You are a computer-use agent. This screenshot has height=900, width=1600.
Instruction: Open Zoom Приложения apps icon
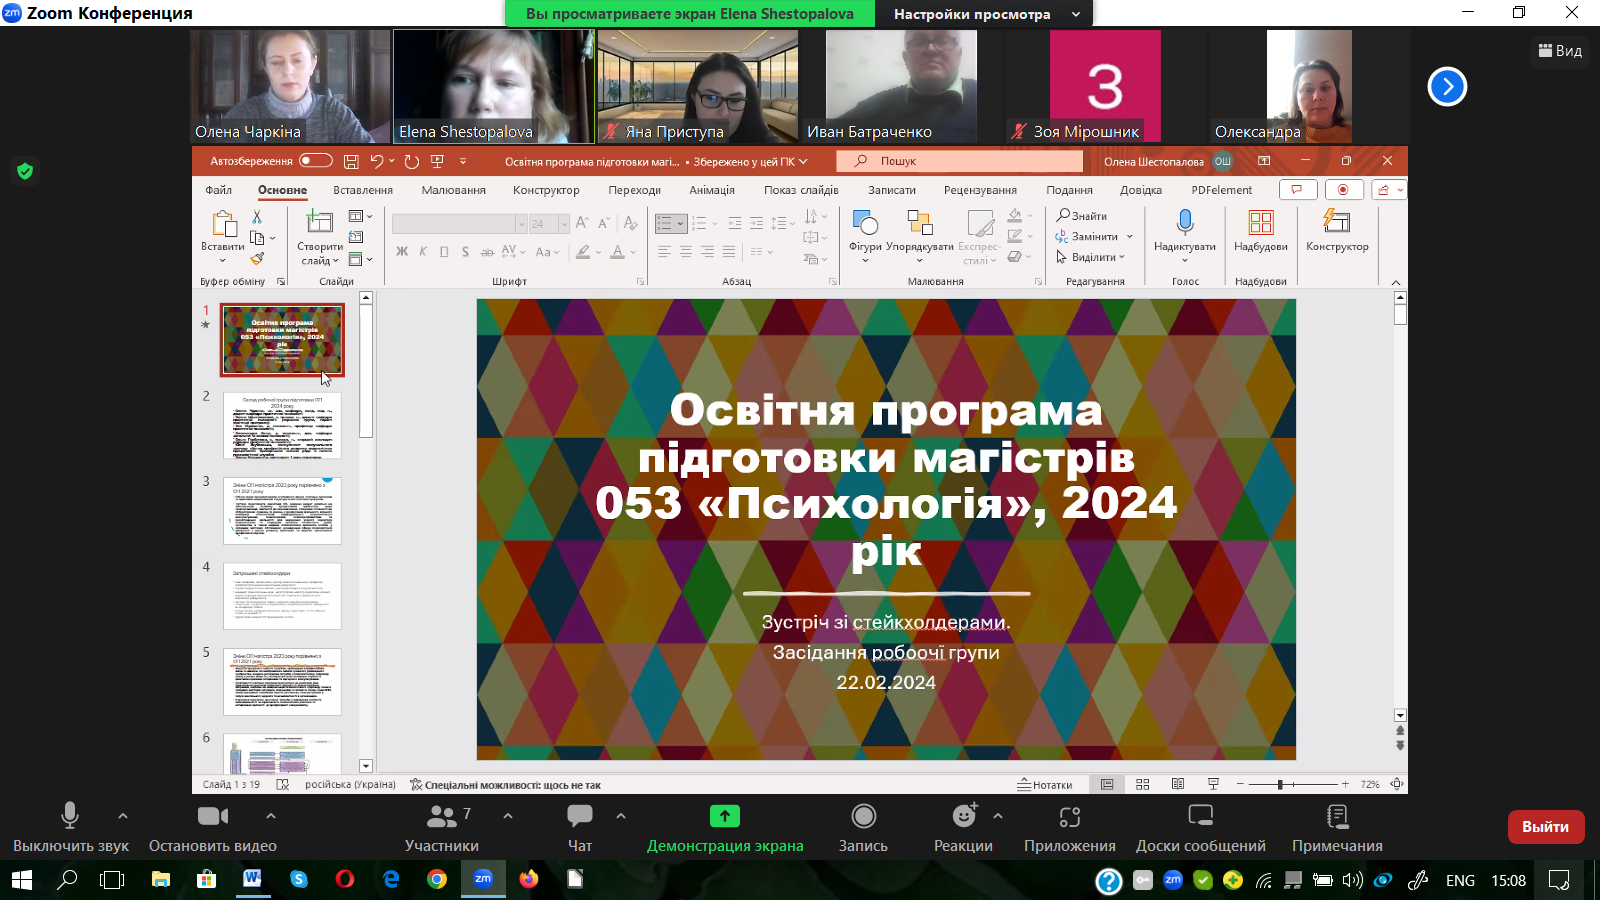(x=1070, y=817)
